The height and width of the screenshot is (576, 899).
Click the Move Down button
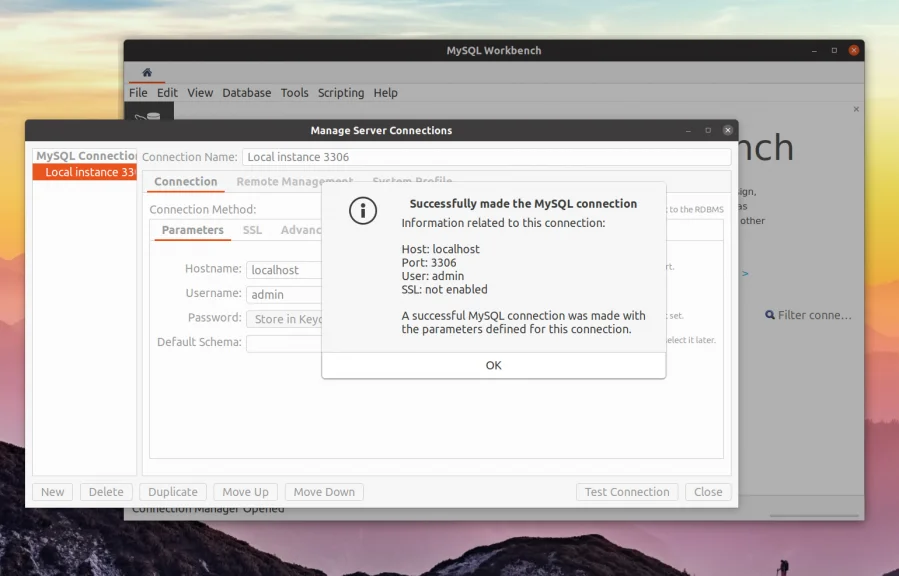pyautogui.click(x=323, y=491)
